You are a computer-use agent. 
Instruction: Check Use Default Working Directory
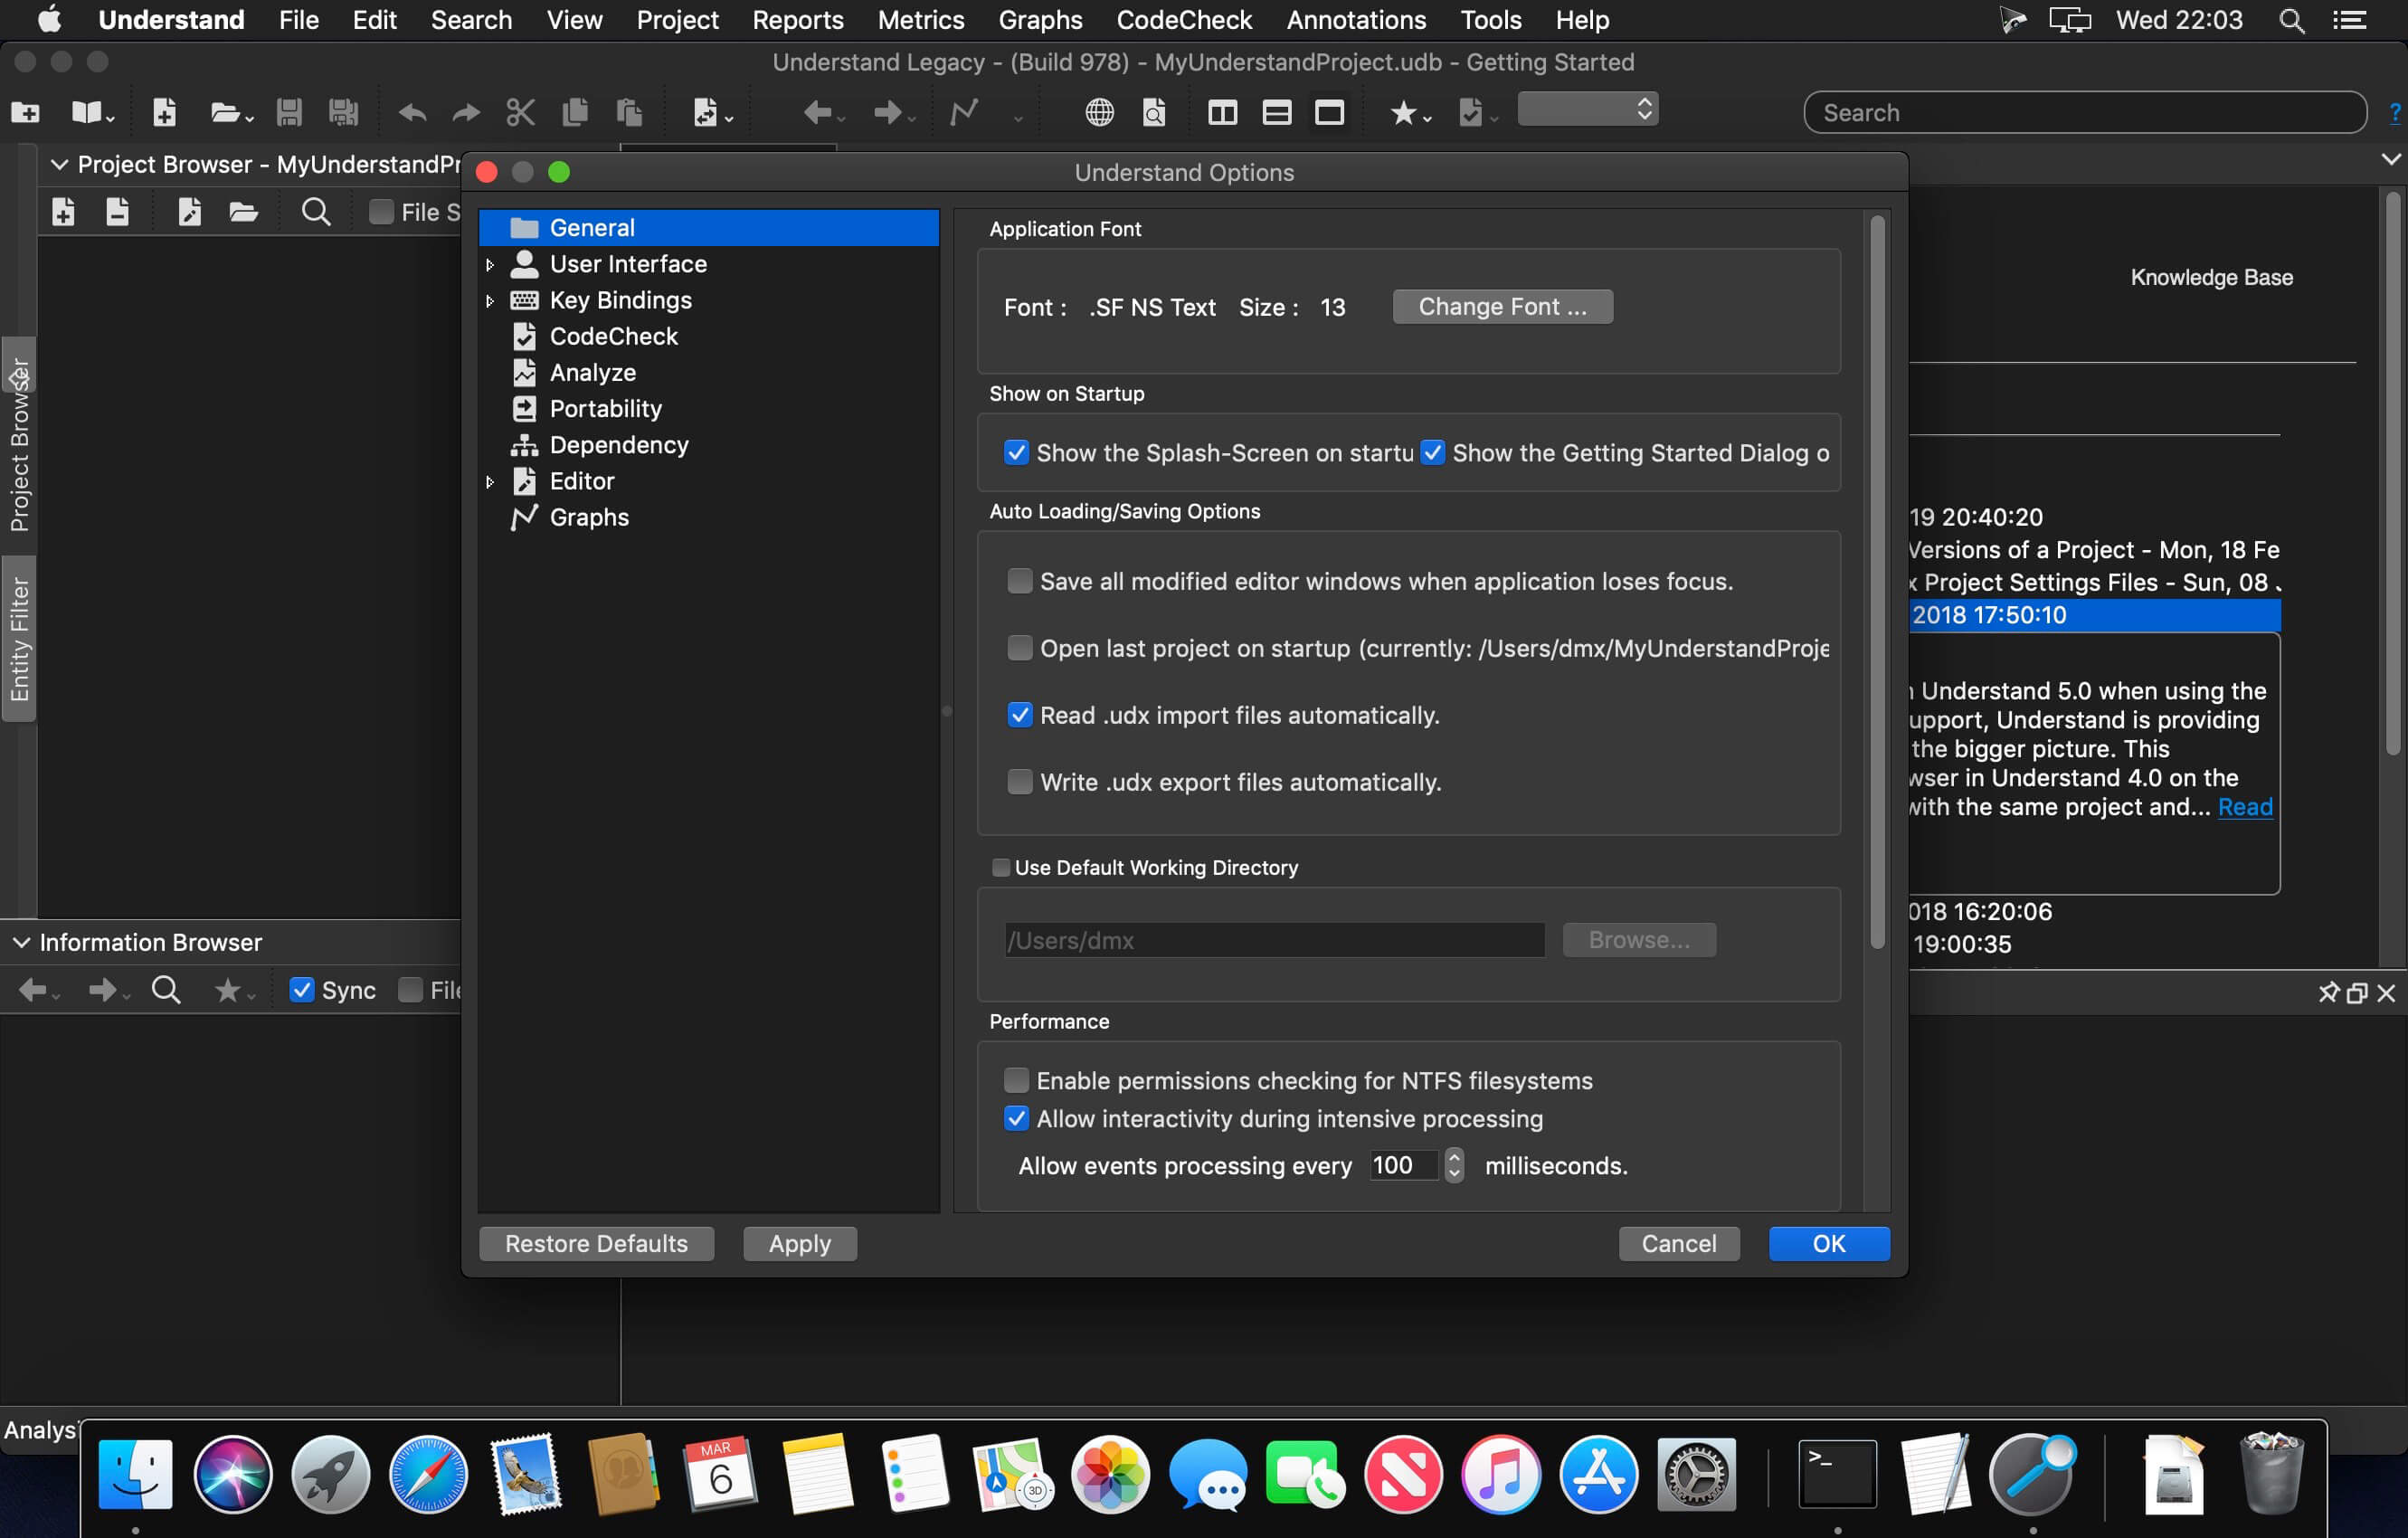pyautogui.click(x=1000, y=867)
